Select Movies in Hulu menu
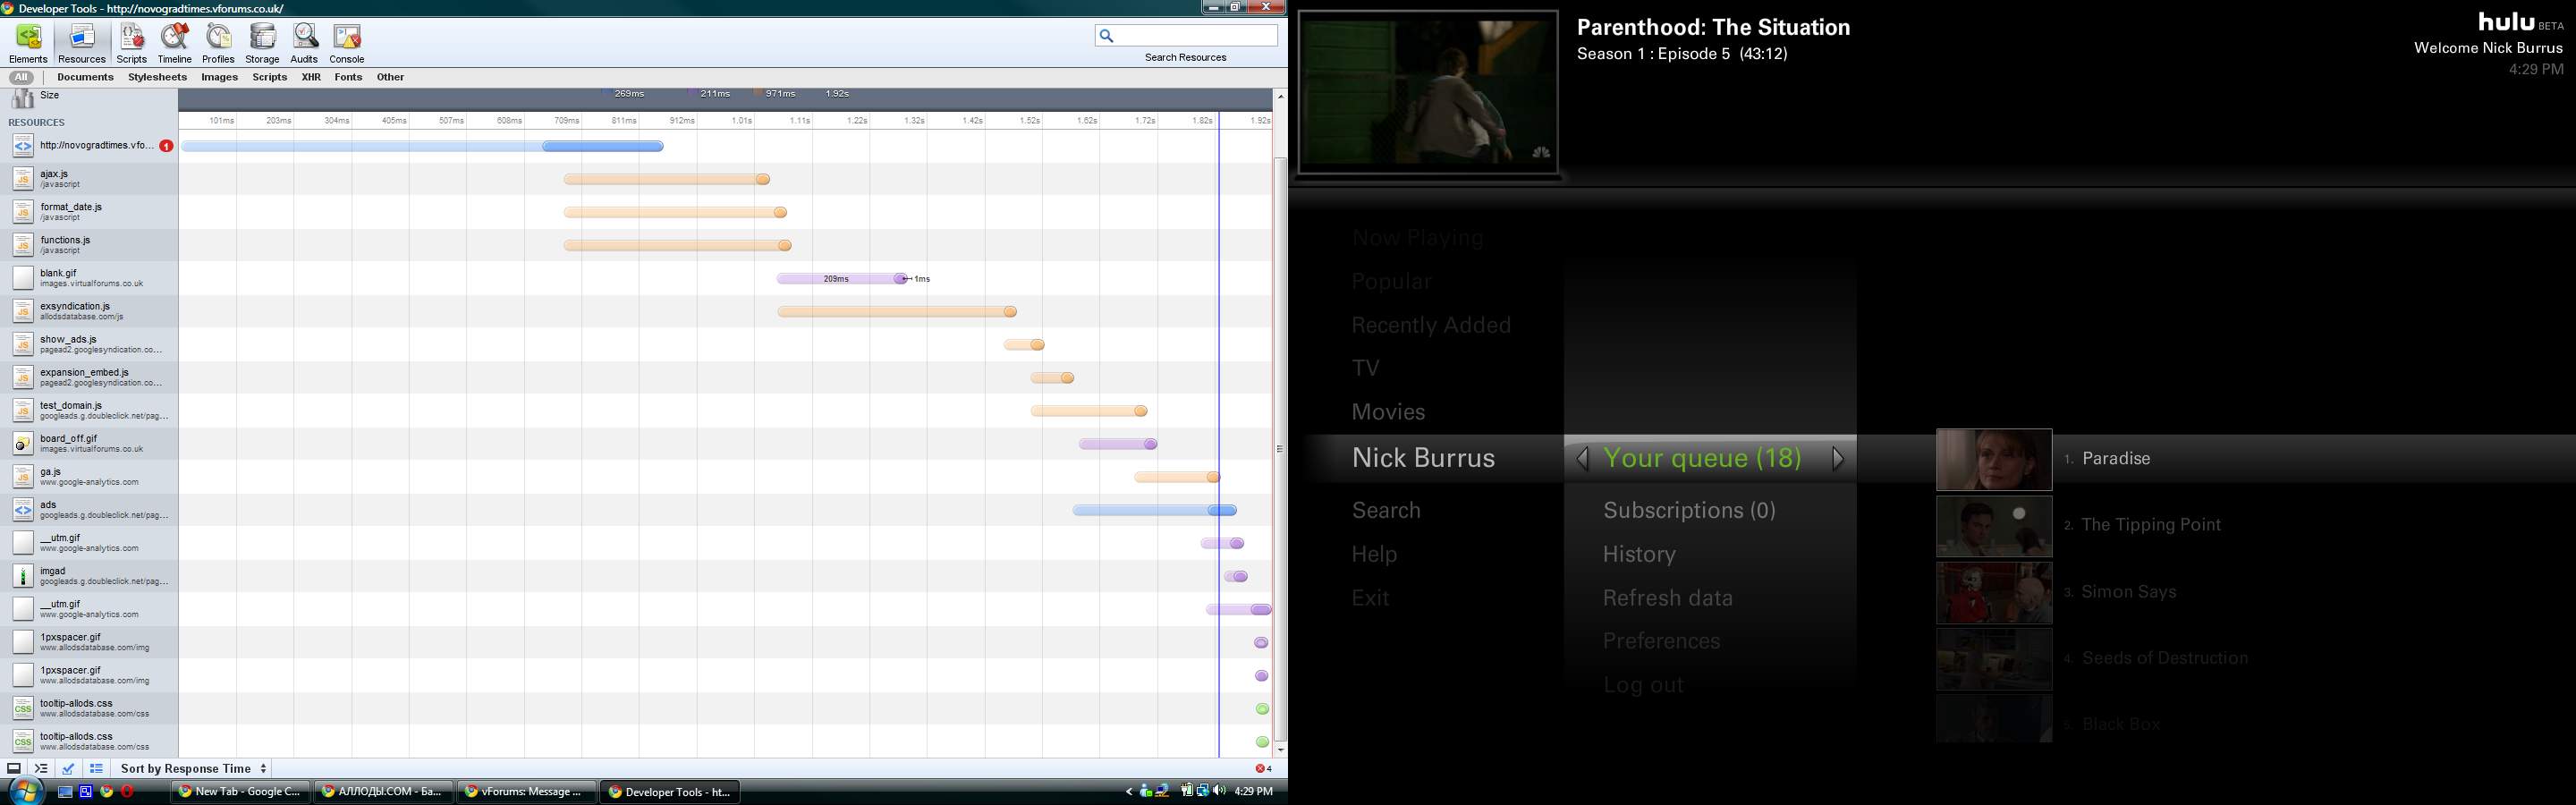This screenshot has width=2576, height=805. pyautogui.click(x=1388, y=412)
